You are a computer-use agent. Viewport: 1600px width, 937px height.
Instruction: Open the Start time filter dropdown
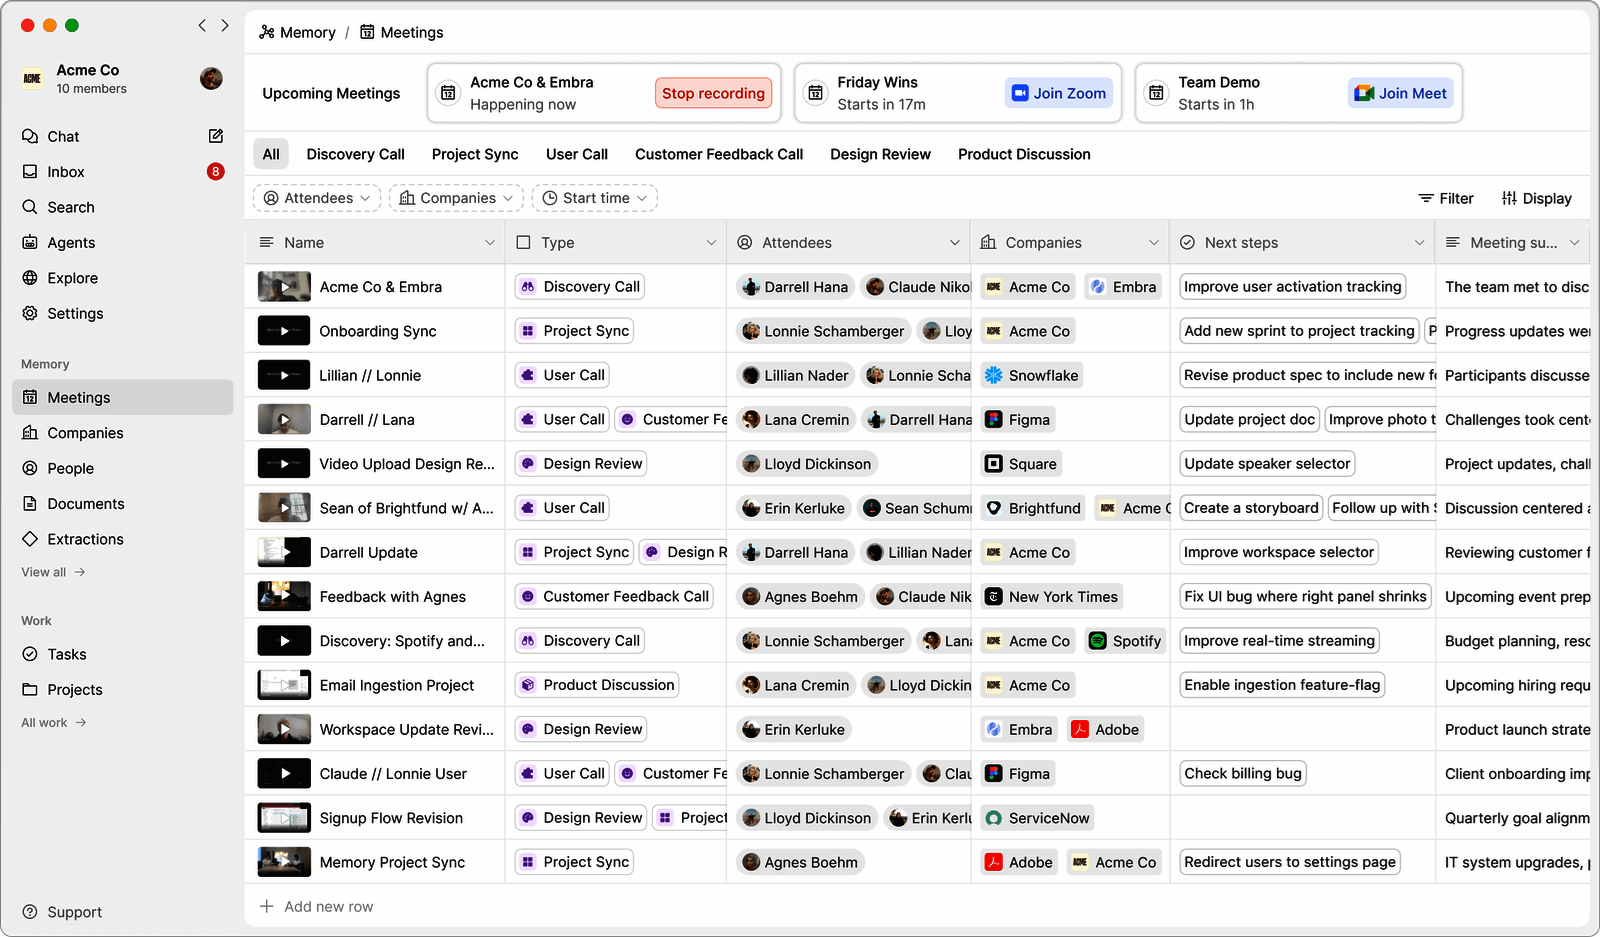pos(595,198)
